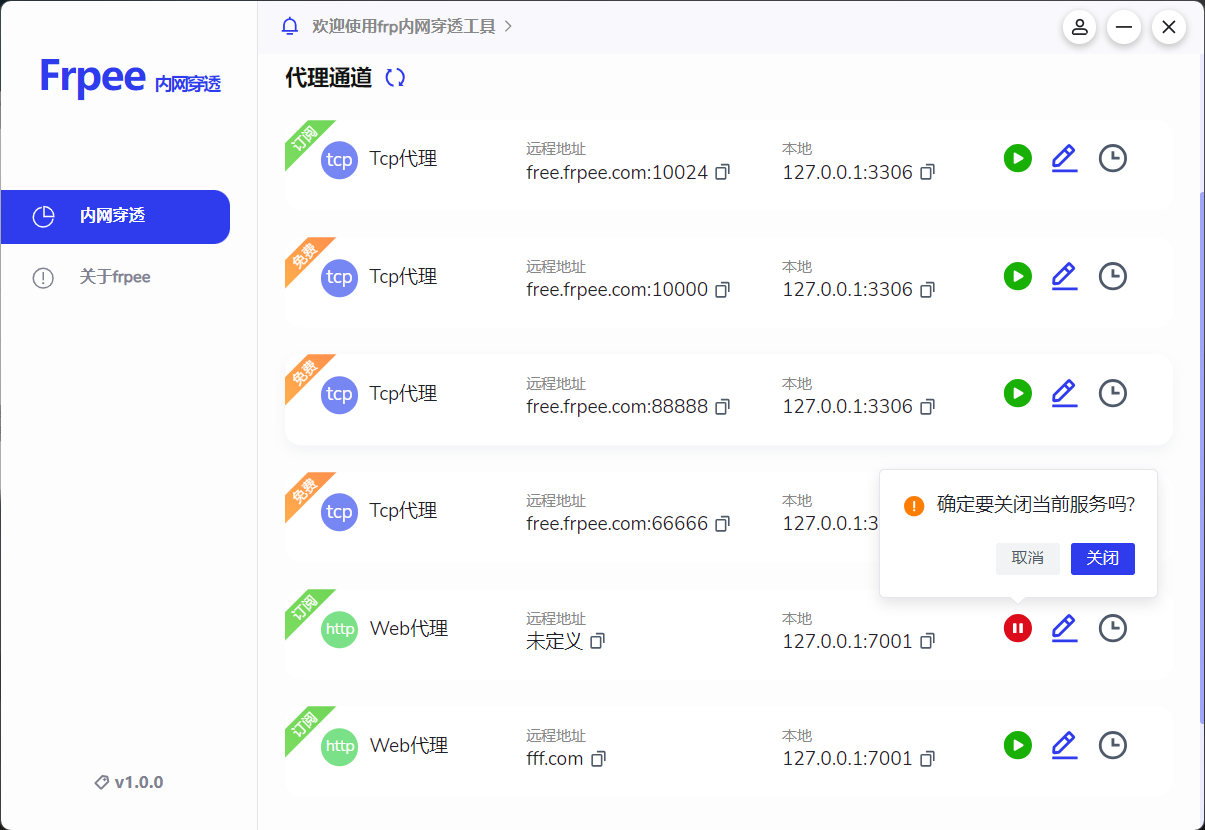This screenshot has width=1205, height=830.
Task: Copy remote address free.frpee.com:88888
Action: point(722,407)
